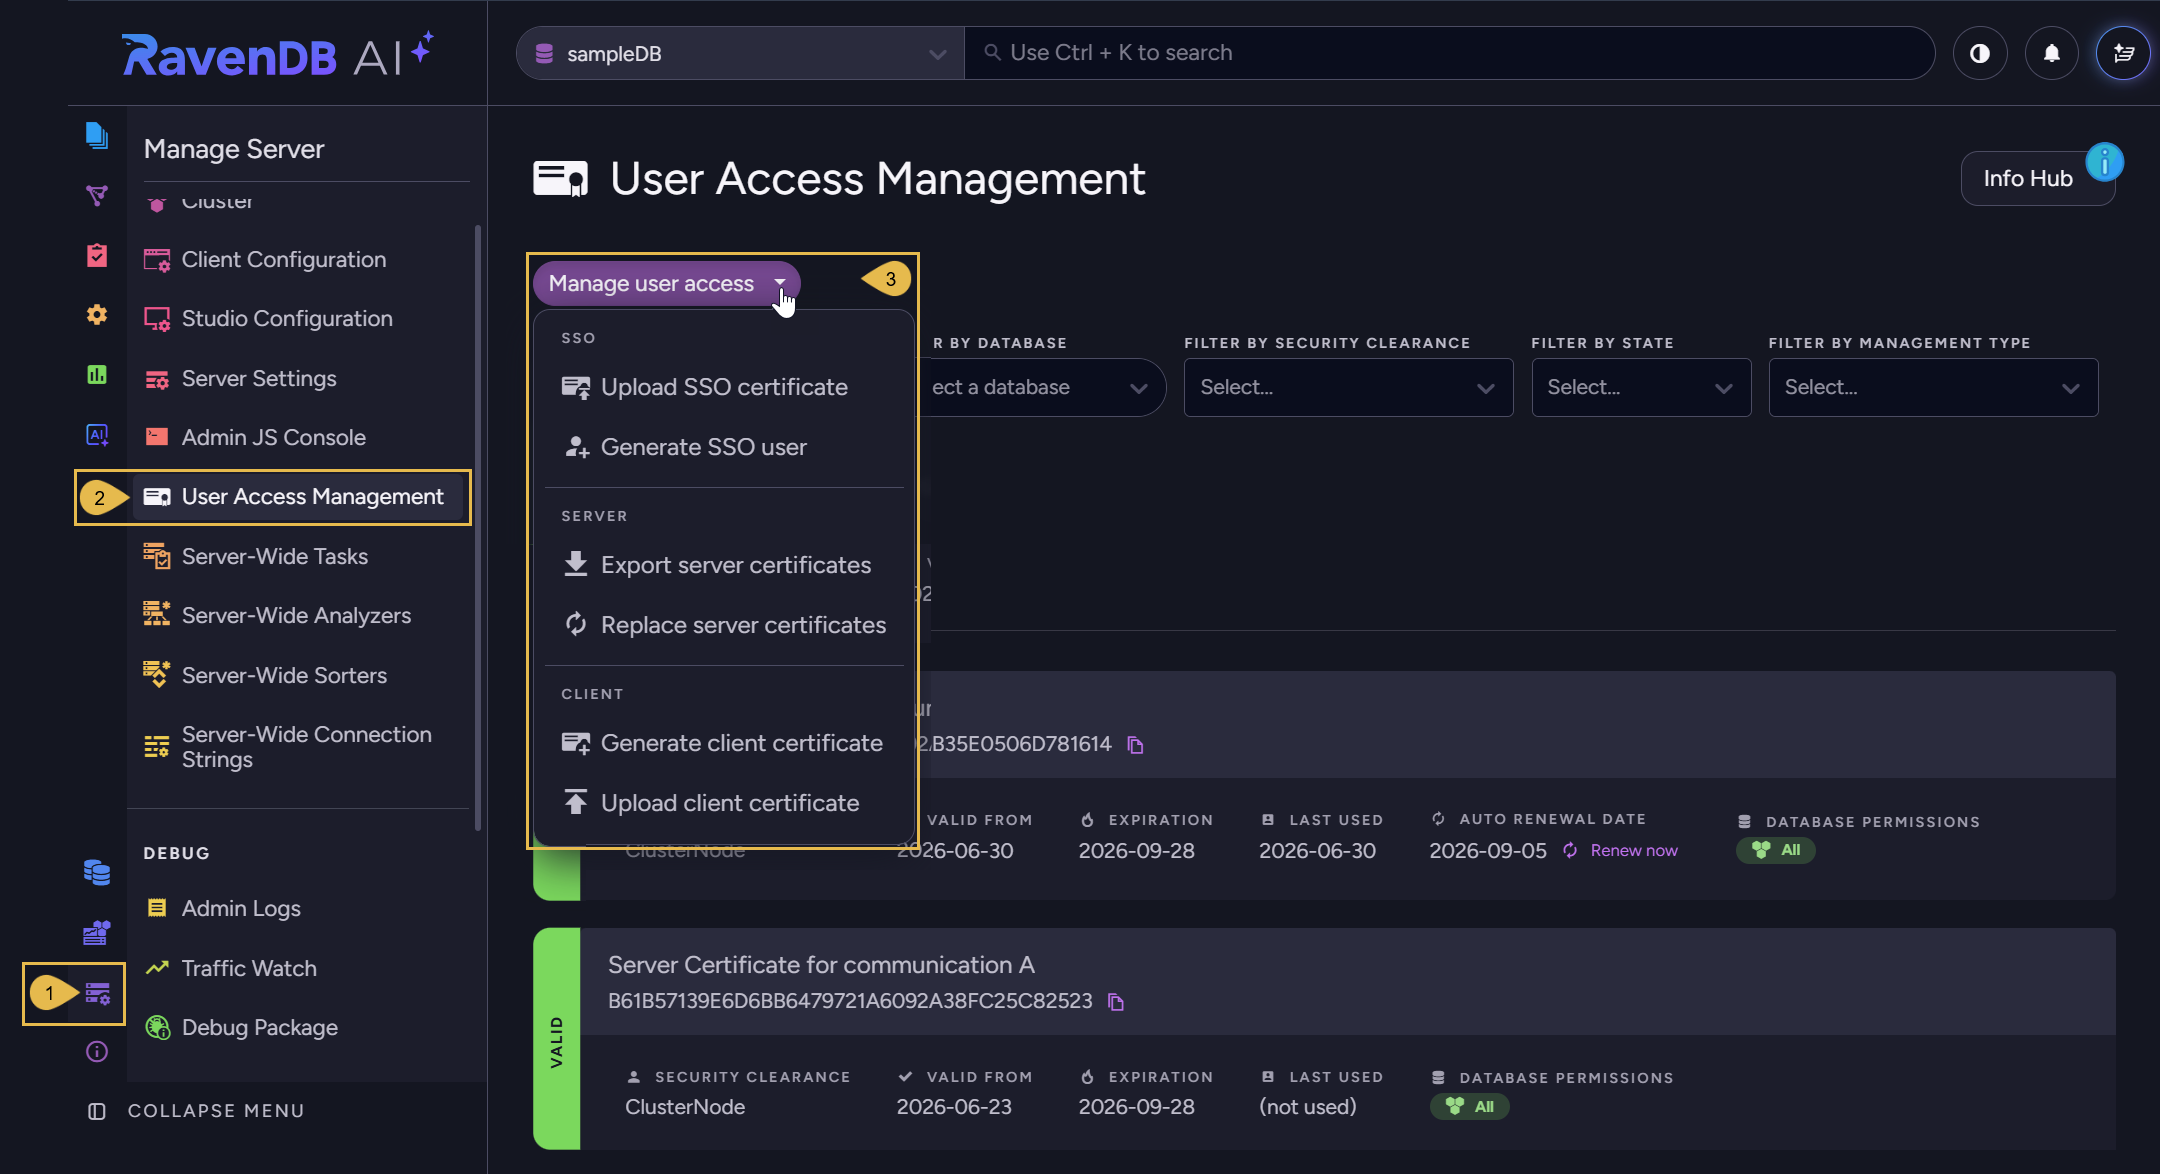Open the Tasks clipboard sidebar icon
This screenshot has width=2160, height=1174.
pyautogui.click(x=97, y=255)
